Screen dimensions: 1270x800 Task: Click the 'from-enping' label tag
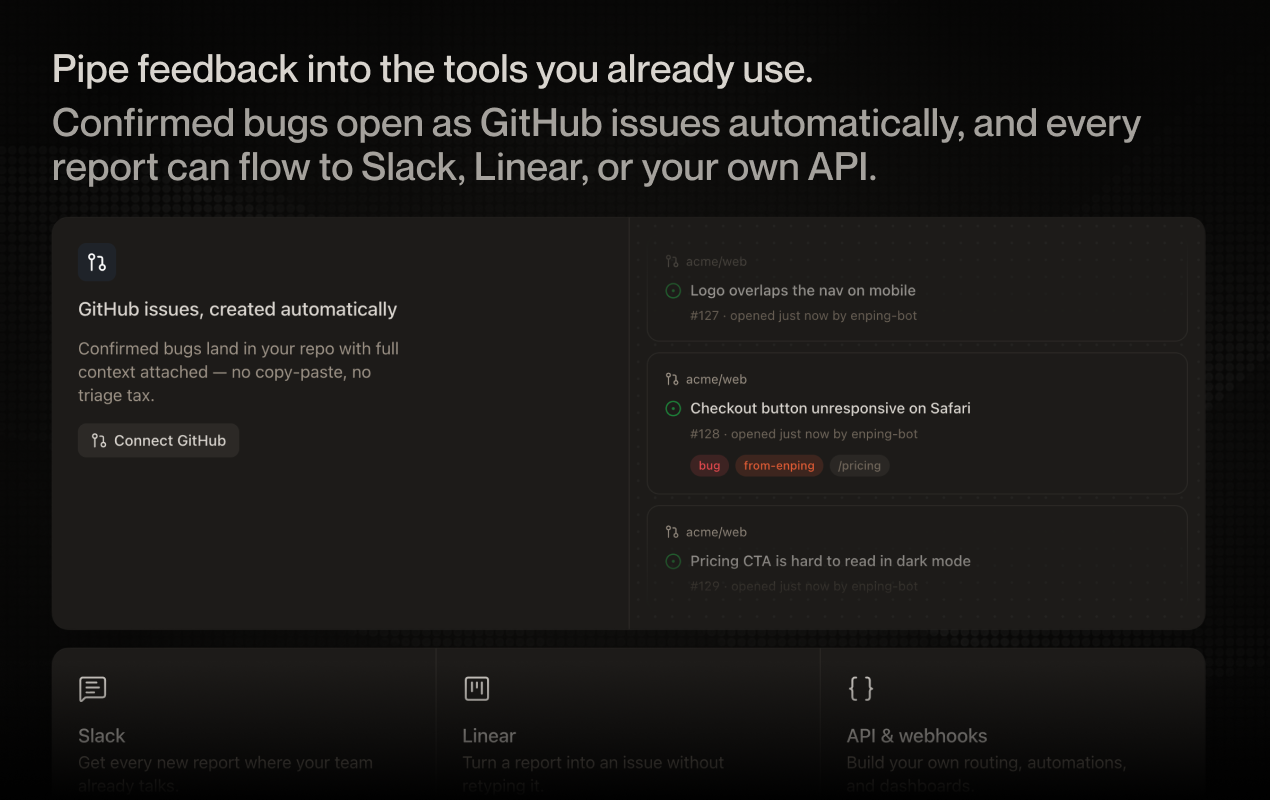click(x=779, y=466)
